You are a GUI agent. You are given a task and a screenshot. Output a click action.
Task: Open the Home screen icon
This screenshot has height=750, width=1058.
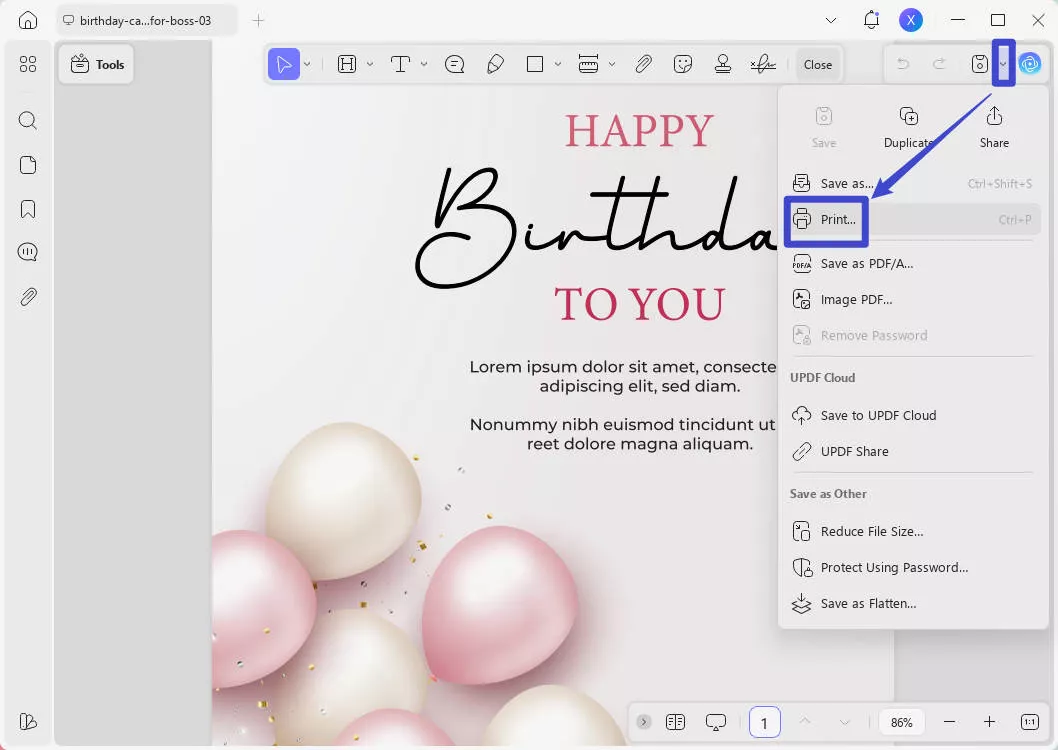(x=28, y=20)
